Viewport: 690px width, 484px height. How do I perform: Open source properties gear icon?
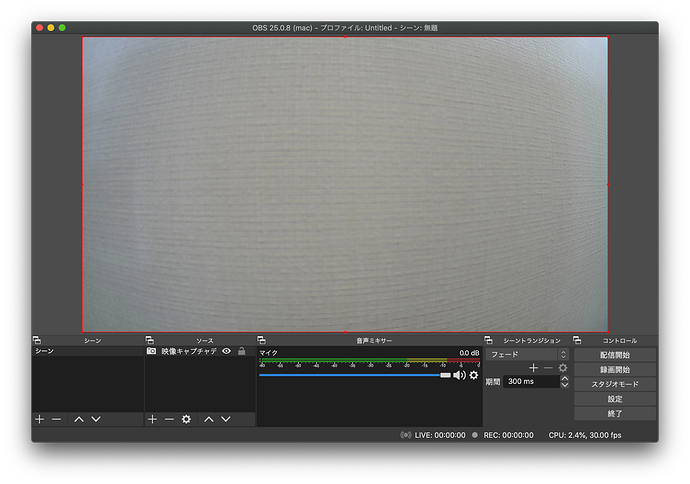click(187, 419)
